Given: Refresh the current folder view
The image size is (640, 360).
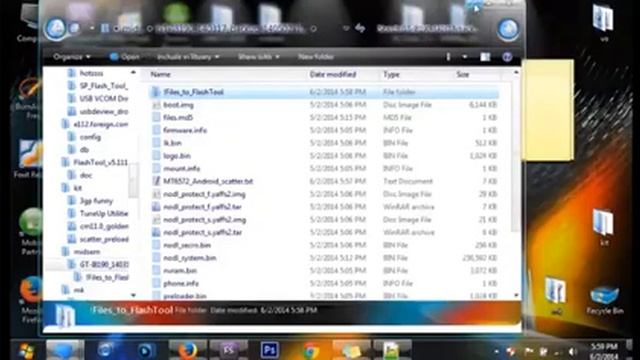Looking at the screenshot, I should click(x=360, y=28).
